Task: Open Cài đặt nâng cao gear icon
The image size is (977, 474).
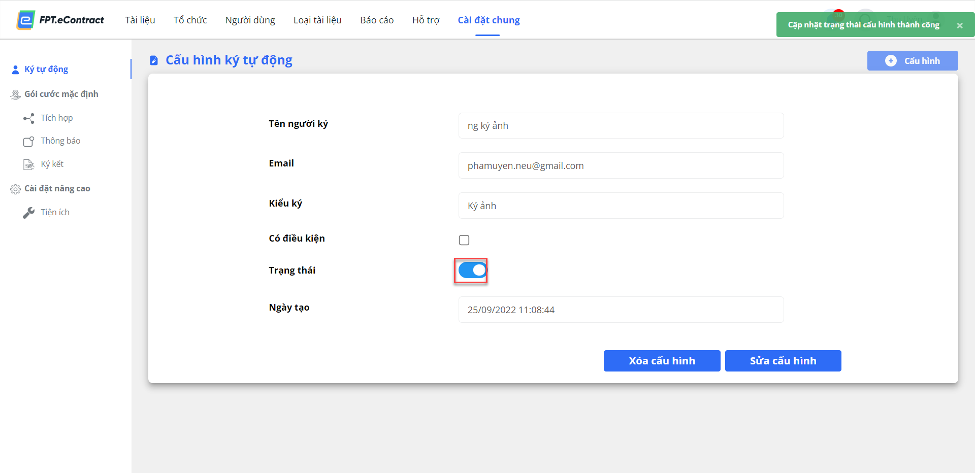Action: [x=16, y=189]
